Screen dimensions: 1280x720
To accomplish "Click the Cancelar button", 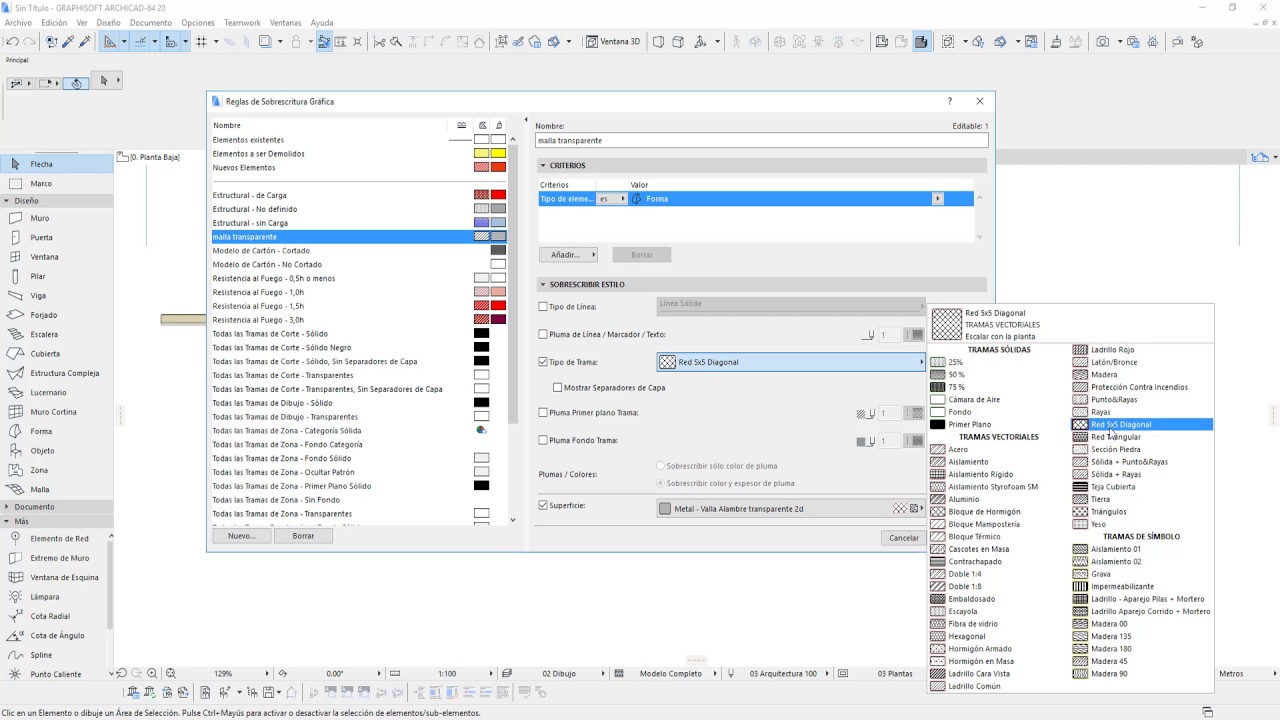I will pyautogui.click(x=904, y=538).
